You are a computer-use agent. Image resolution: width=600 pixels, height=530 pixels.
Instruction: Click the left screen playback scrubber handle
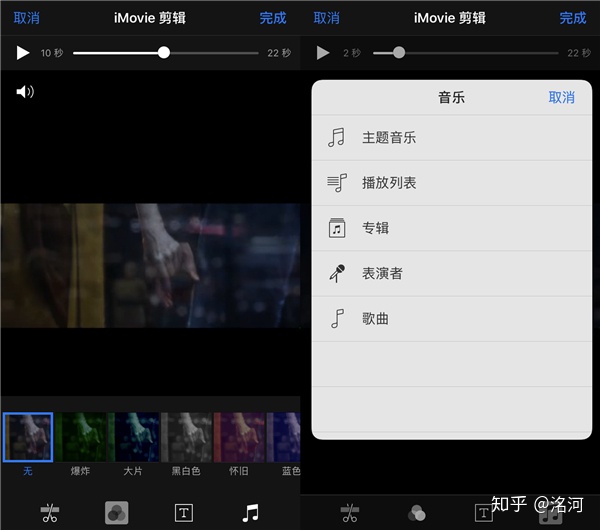(x=164, y=53)
